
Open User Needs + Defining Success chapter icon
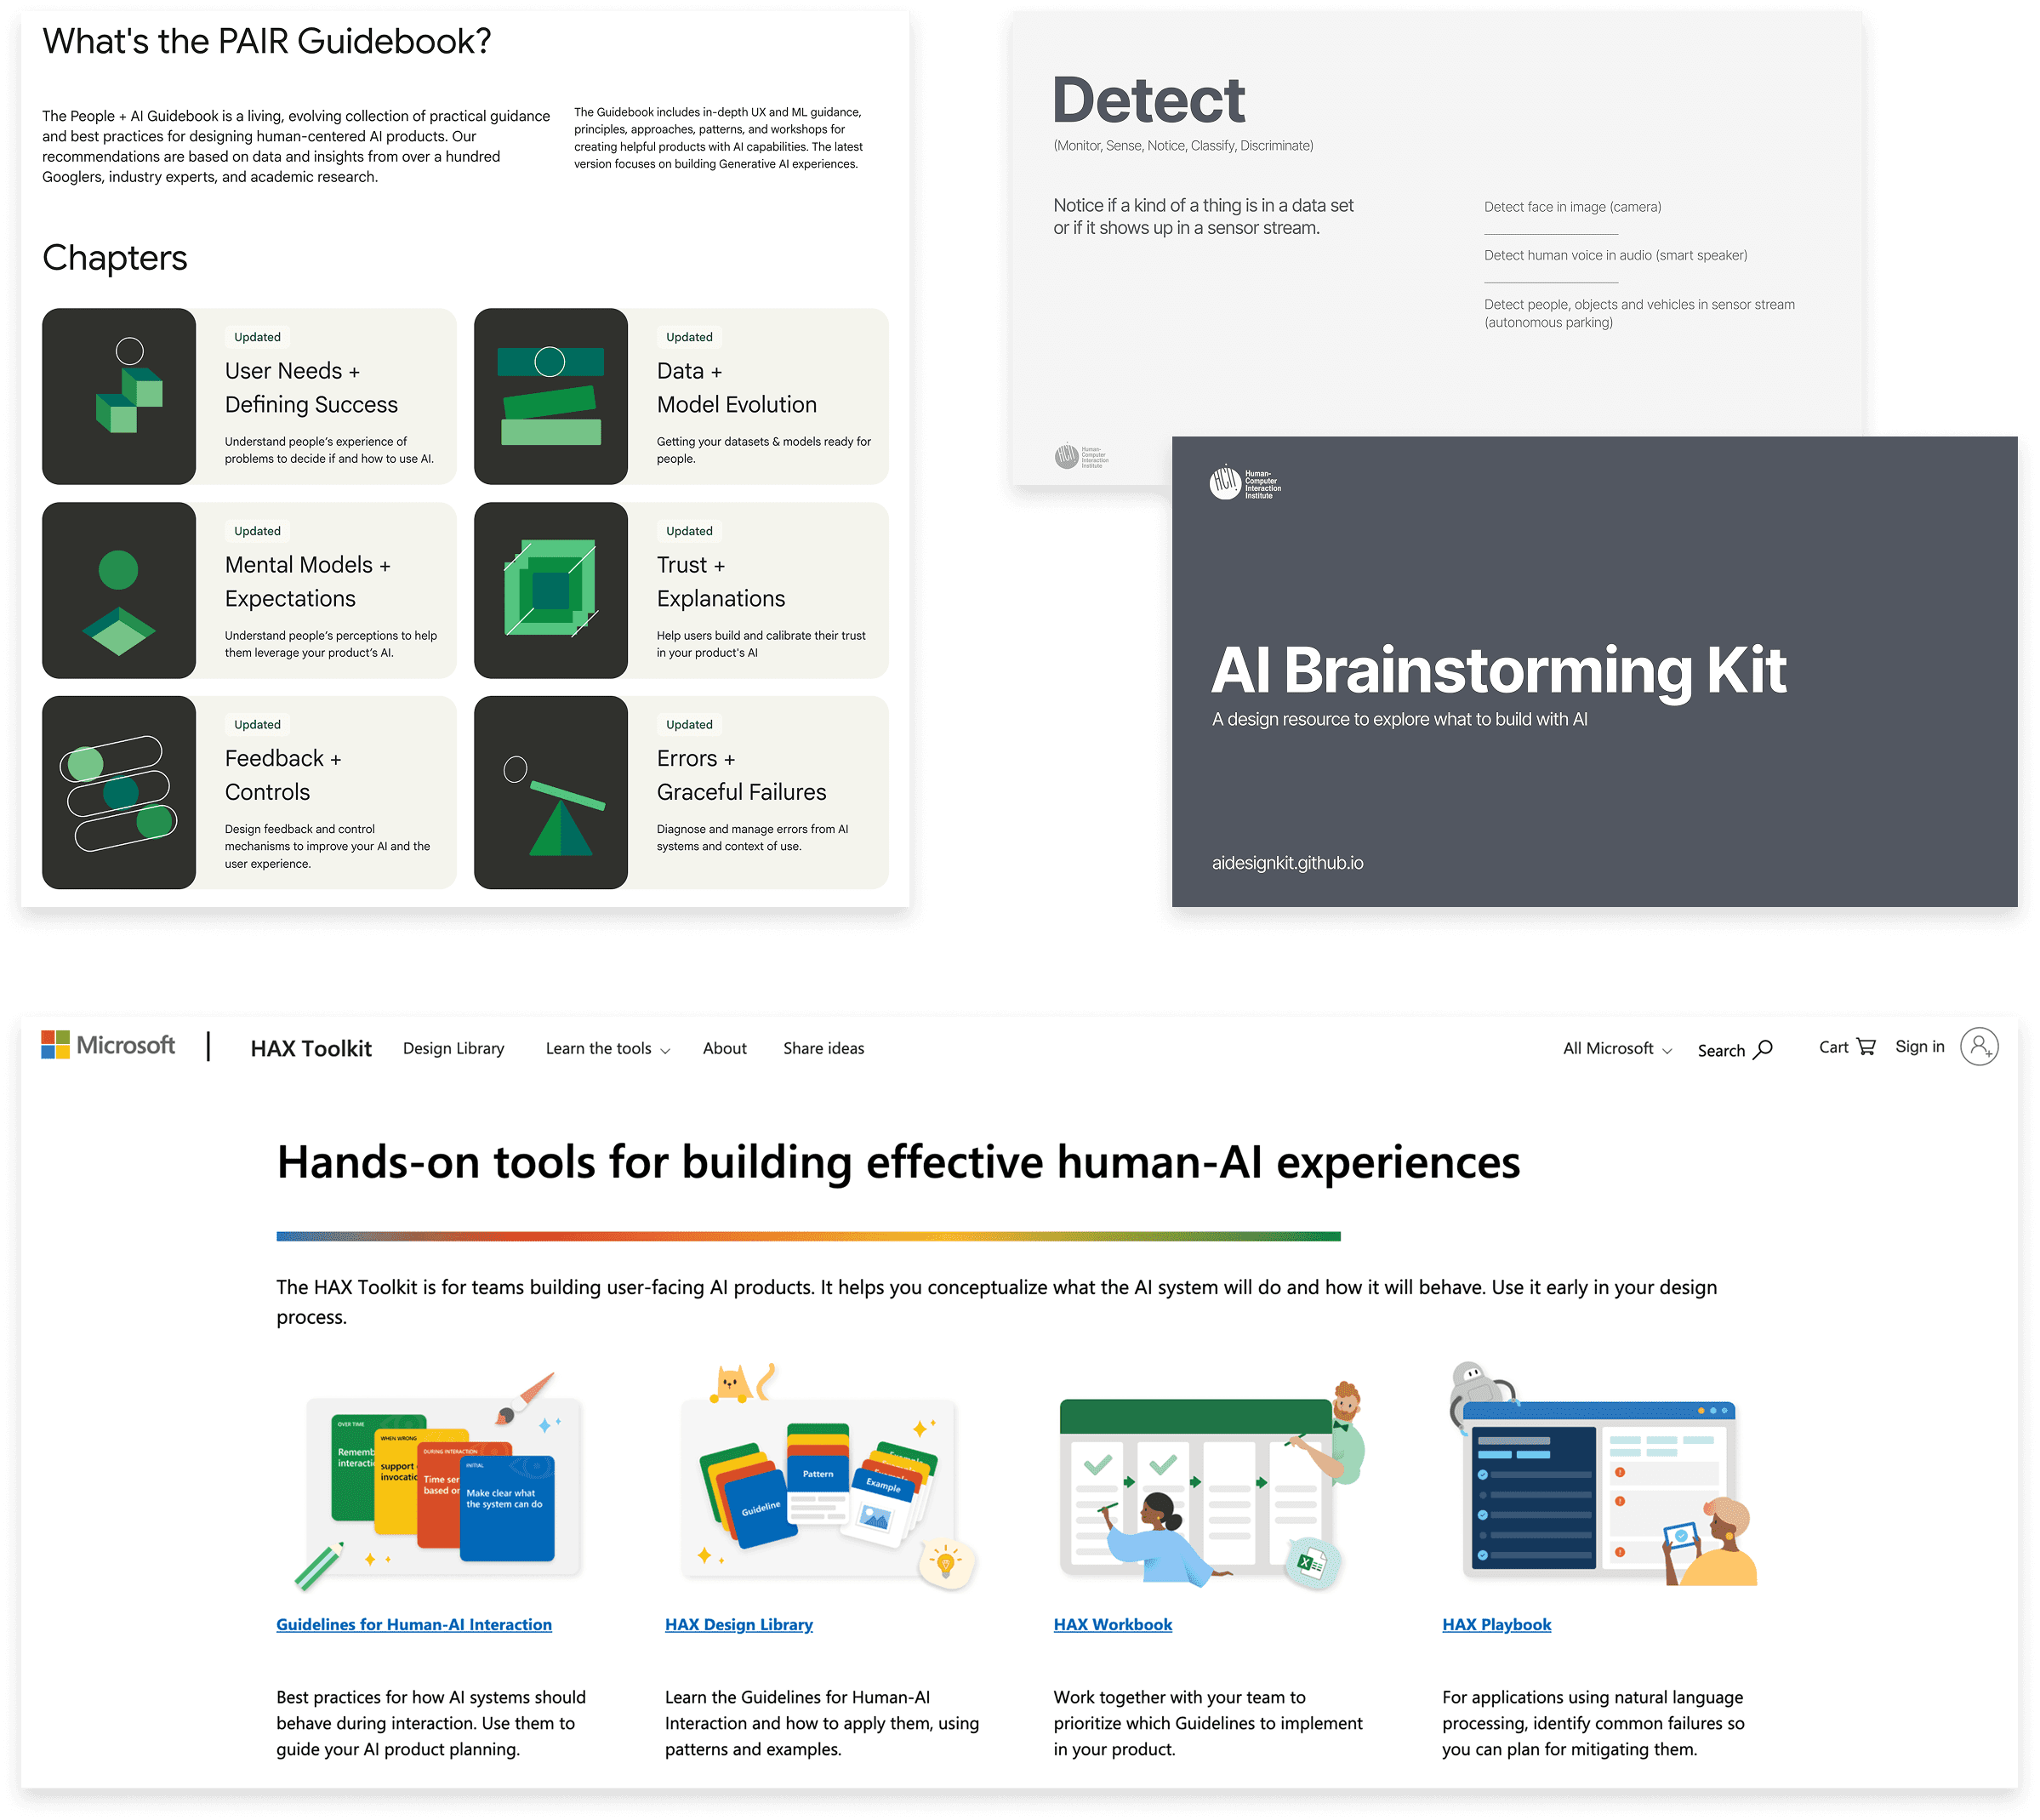click(119, 396)
